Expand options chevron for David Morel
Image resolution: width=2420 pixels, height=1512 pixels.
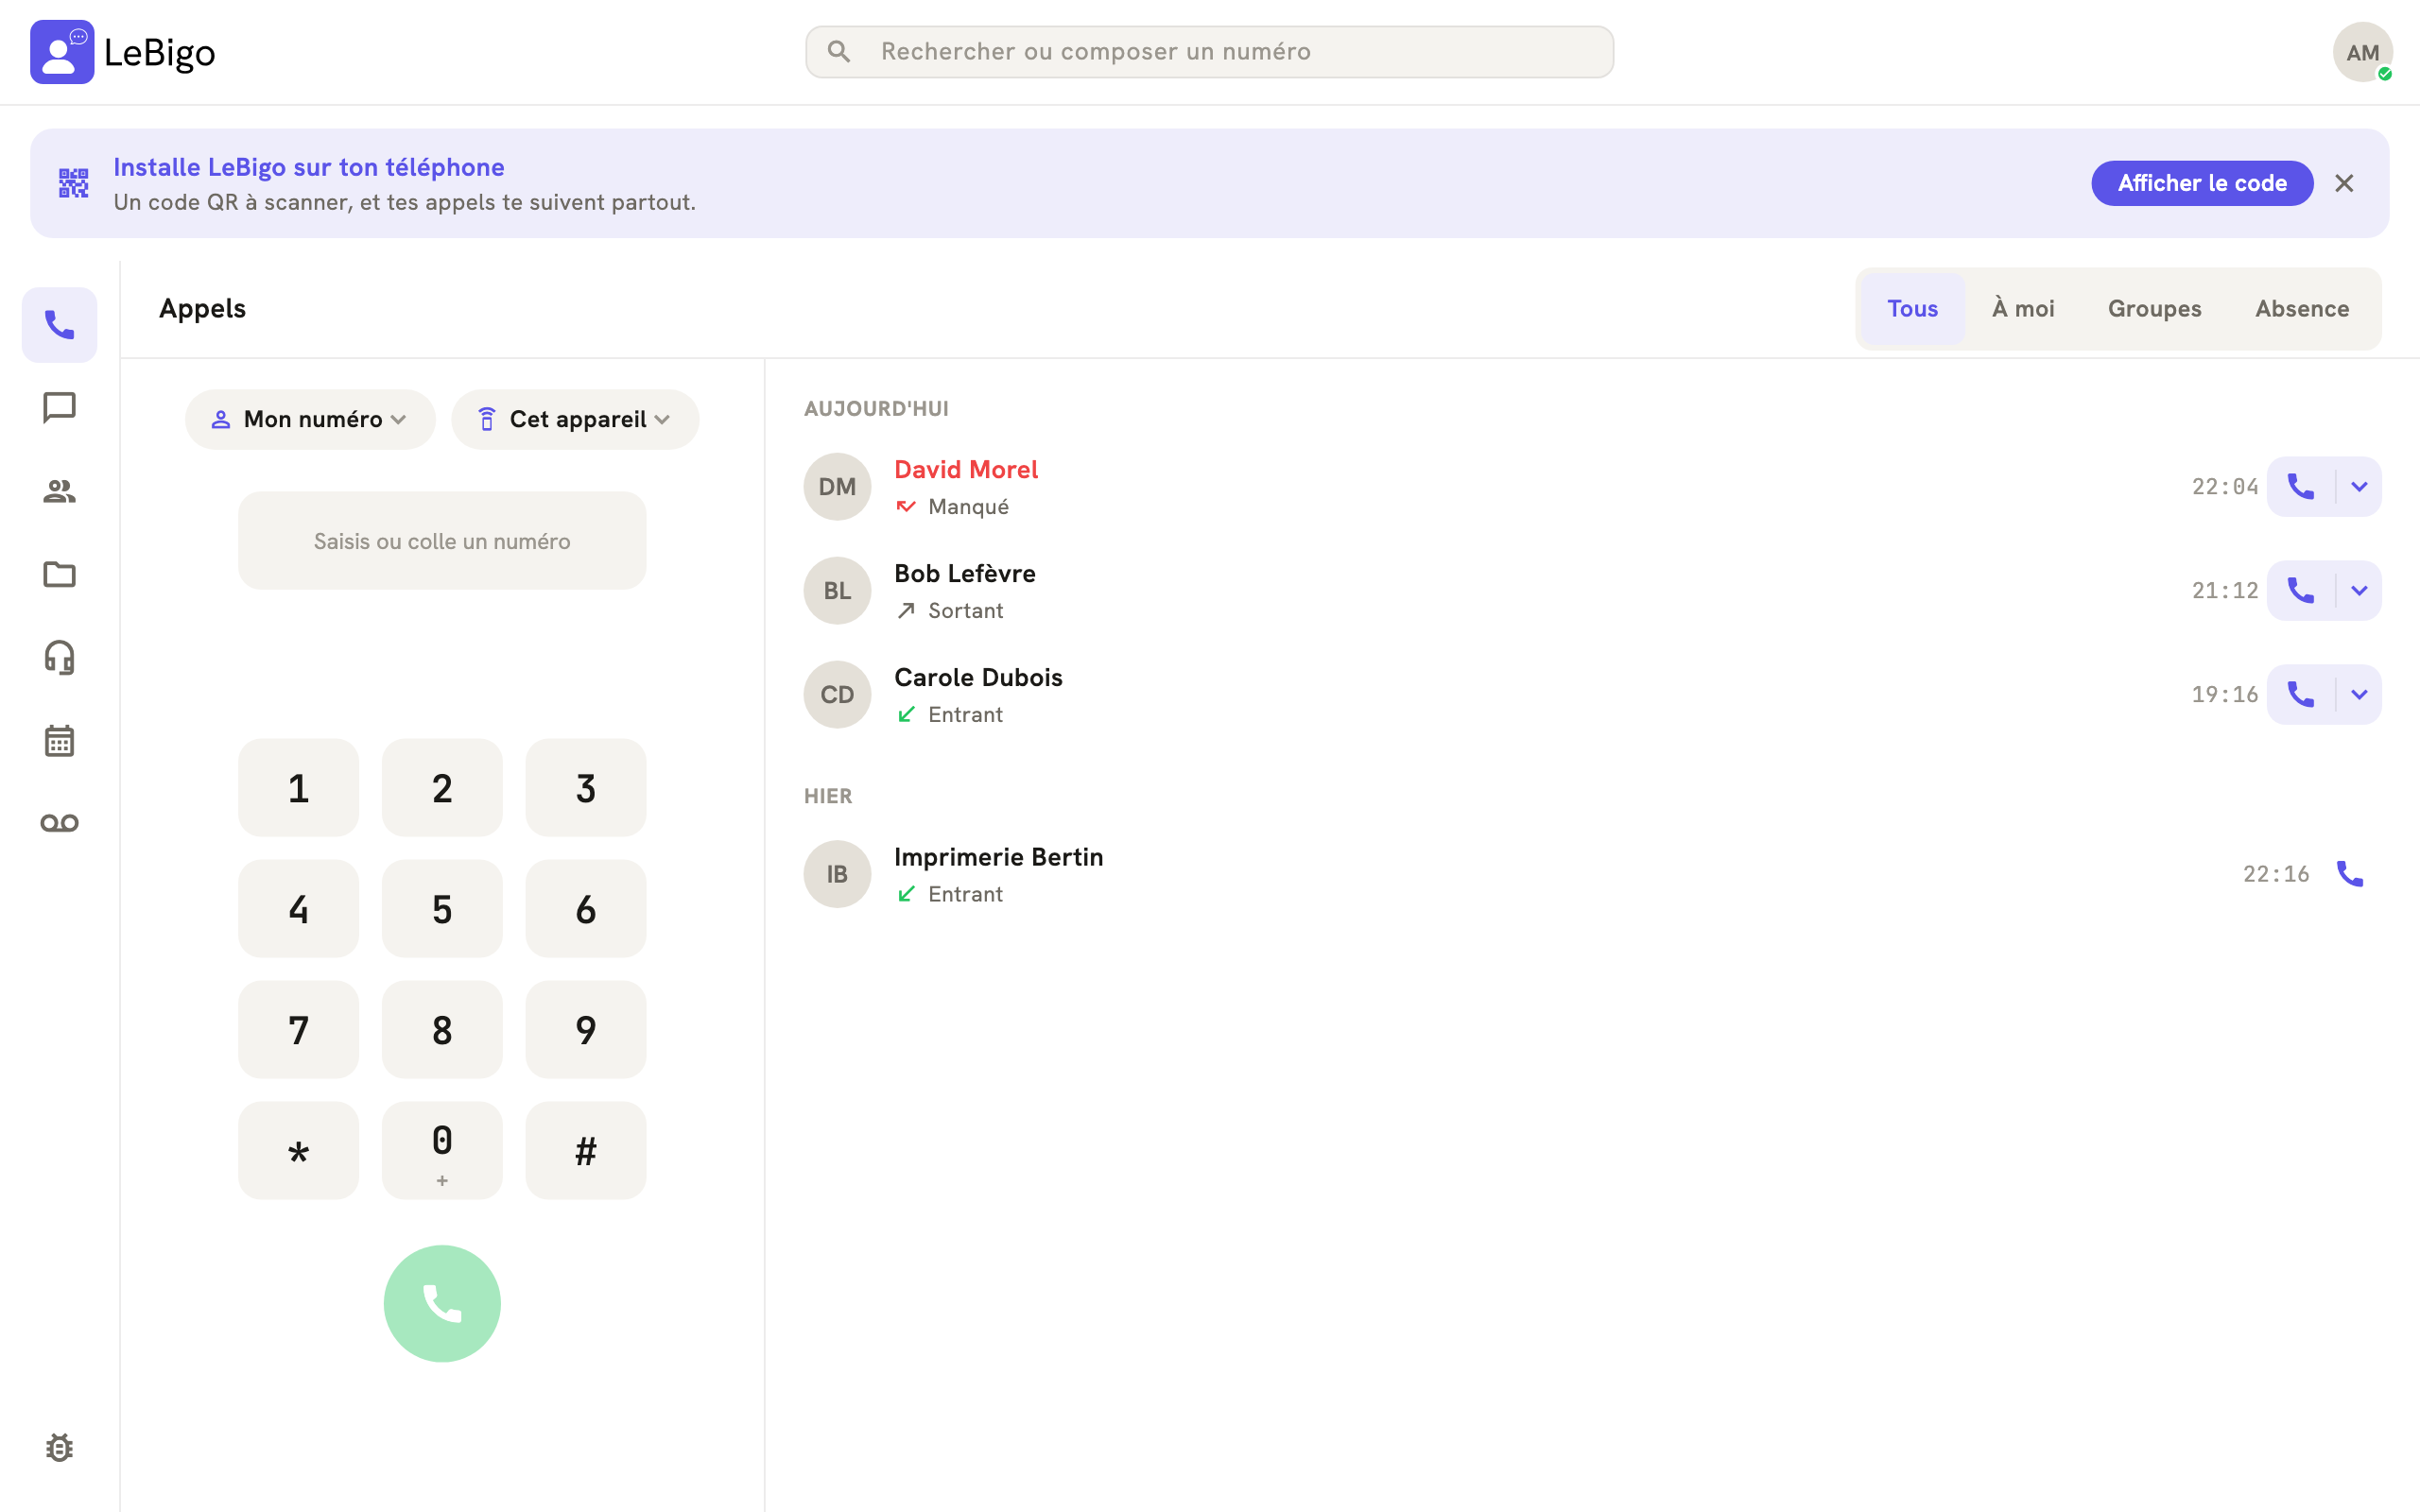pyautogui.click(x=2359, y=487)
